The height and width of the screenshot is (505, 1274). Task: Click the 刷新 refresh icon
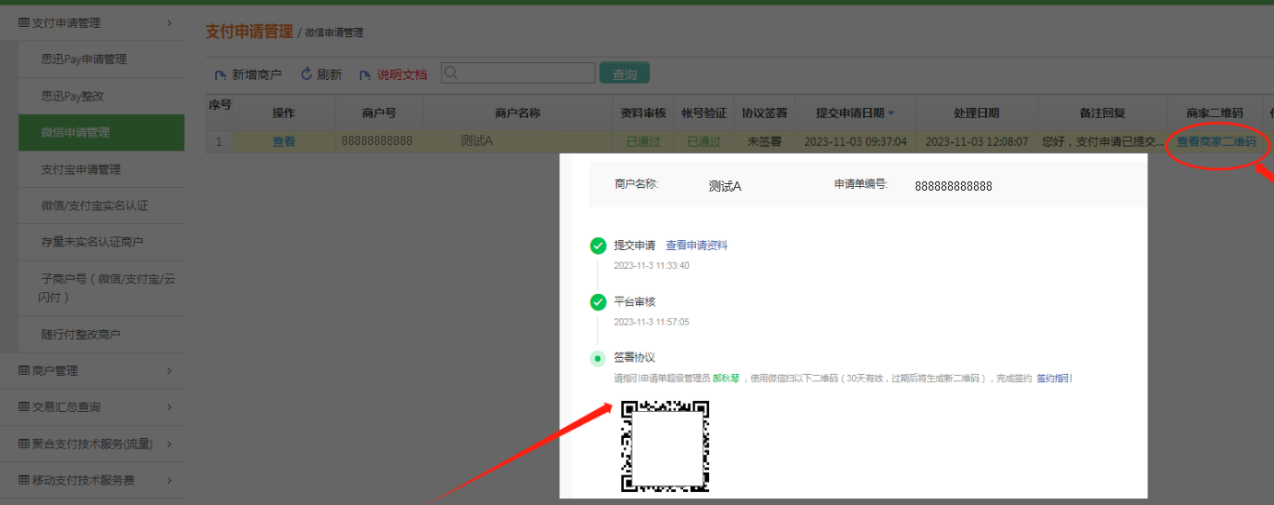click(306, 74)
